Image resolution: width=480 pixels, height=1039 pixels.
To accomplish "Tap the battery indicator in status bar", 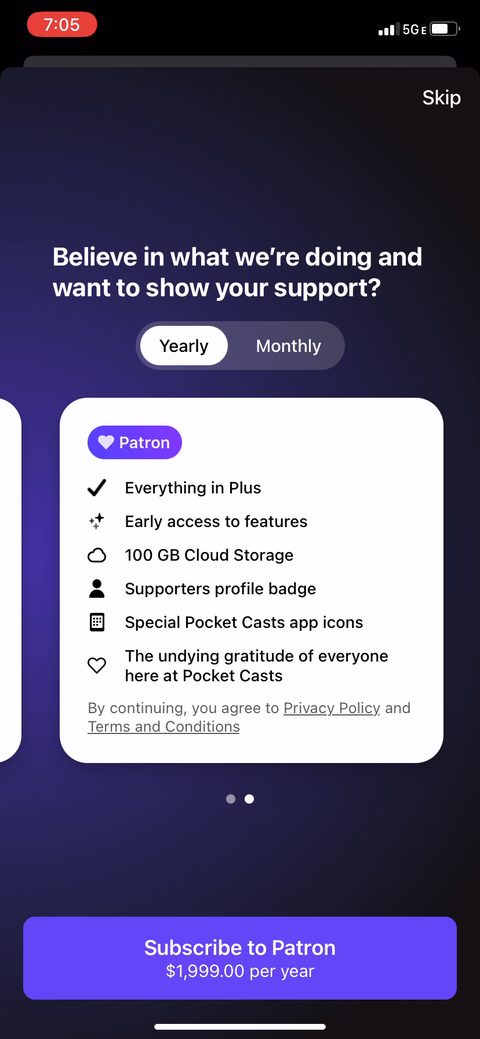I will 446,29.
